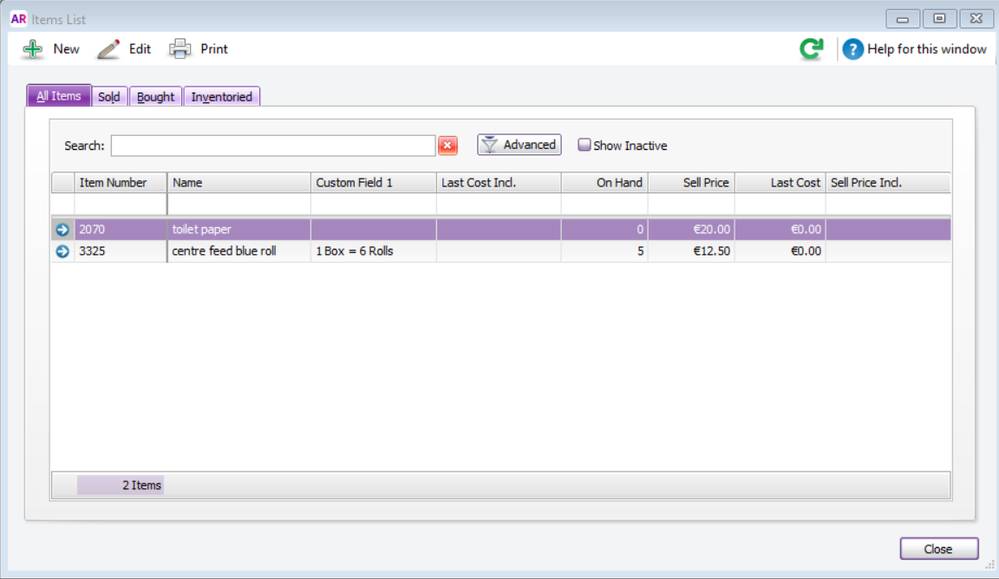Click the printer Print icon
999x579 pixels.
click(x=180, y=49)
